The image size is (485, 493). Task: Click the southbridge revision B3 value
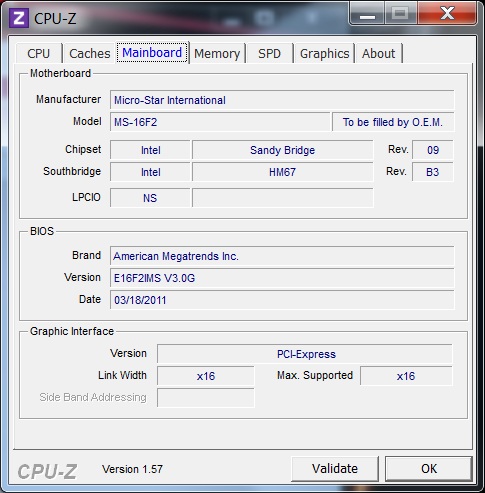click(433, 172)
